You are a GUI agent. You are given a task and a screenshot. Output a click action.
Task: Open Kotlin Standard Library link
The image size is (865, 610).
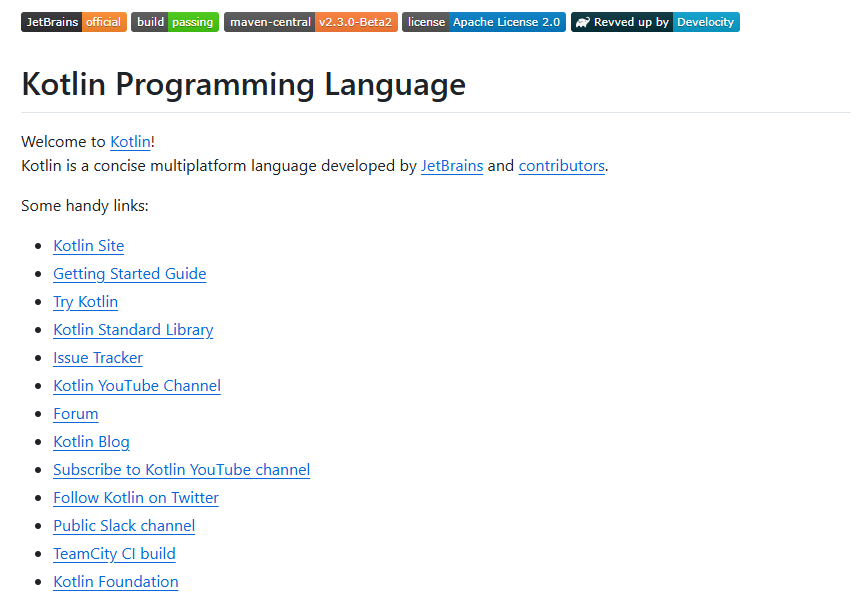[133, 330]
